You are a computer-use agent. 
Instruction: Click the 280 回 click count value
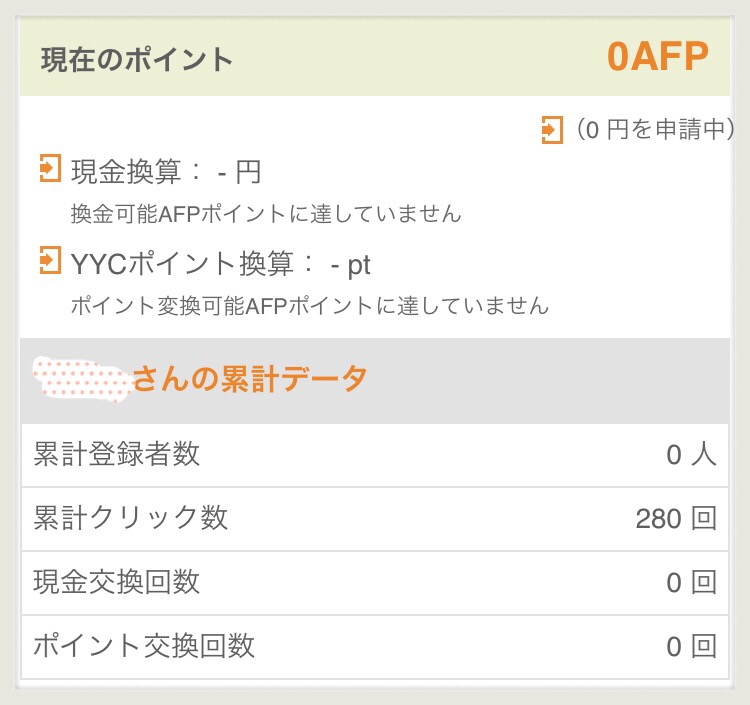click(x=675, y=519)
